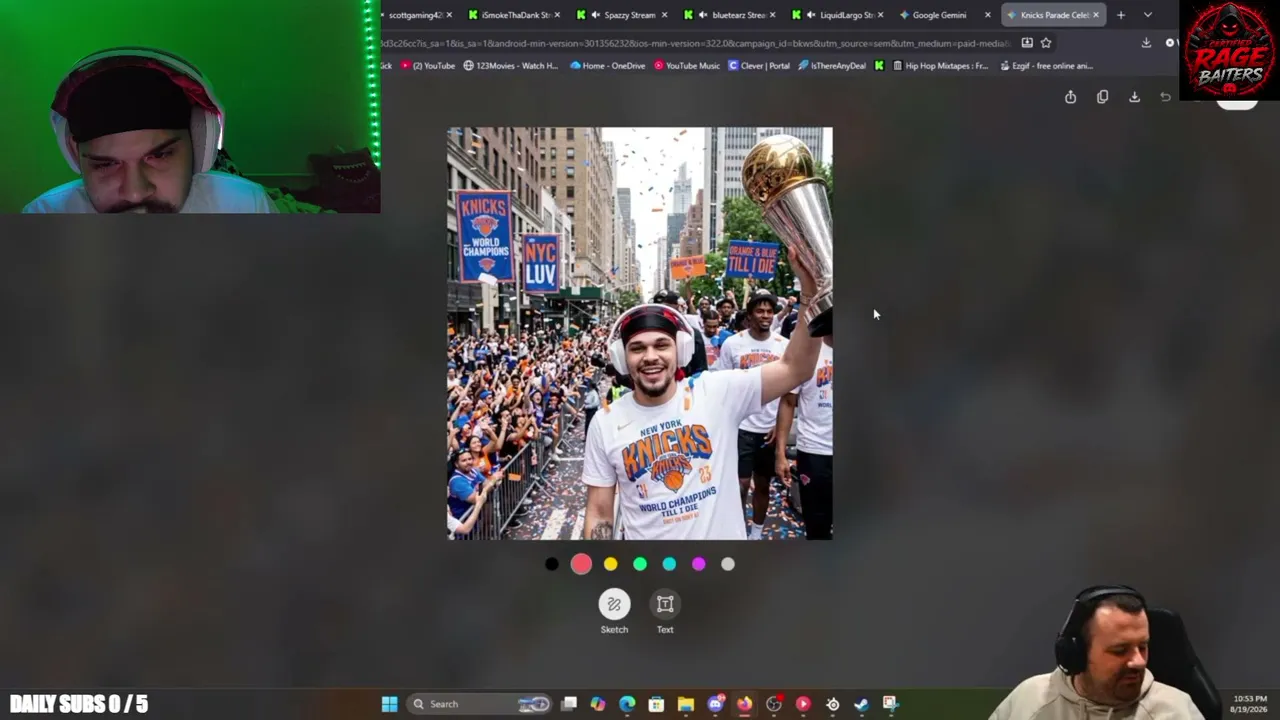The height and width of the screenshot is (720, 1280).
Task: Close the LiquidLargo stream tab
Action: pos(880,15)
